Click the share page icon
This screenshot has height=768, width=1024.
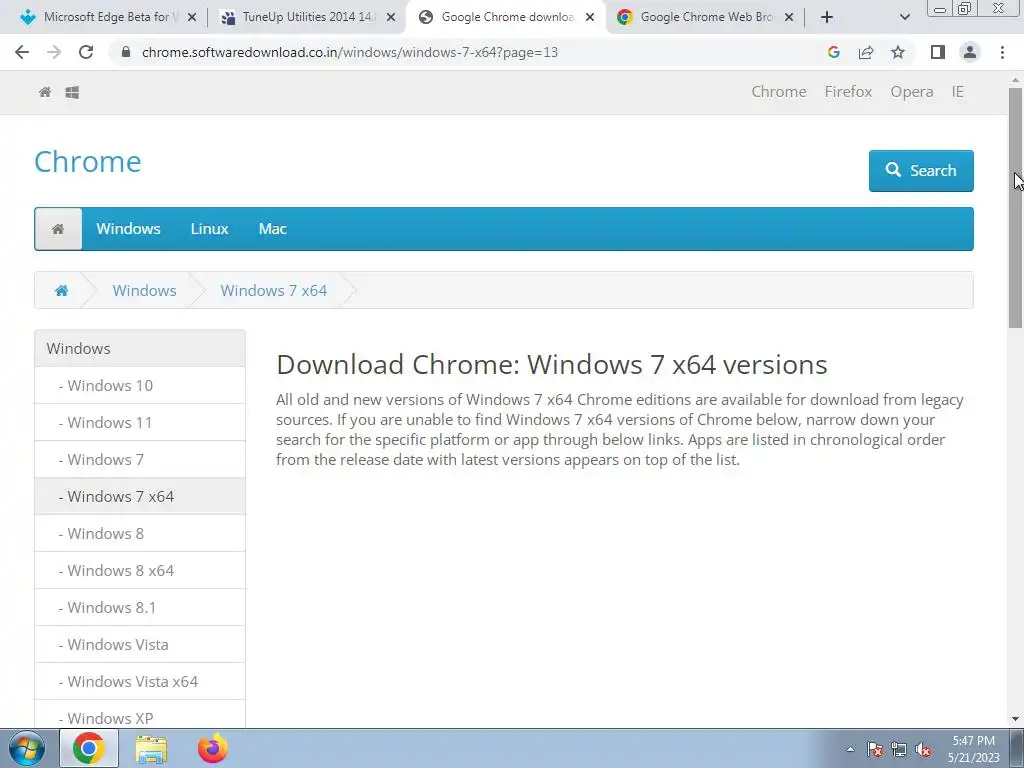coord(866,52)
